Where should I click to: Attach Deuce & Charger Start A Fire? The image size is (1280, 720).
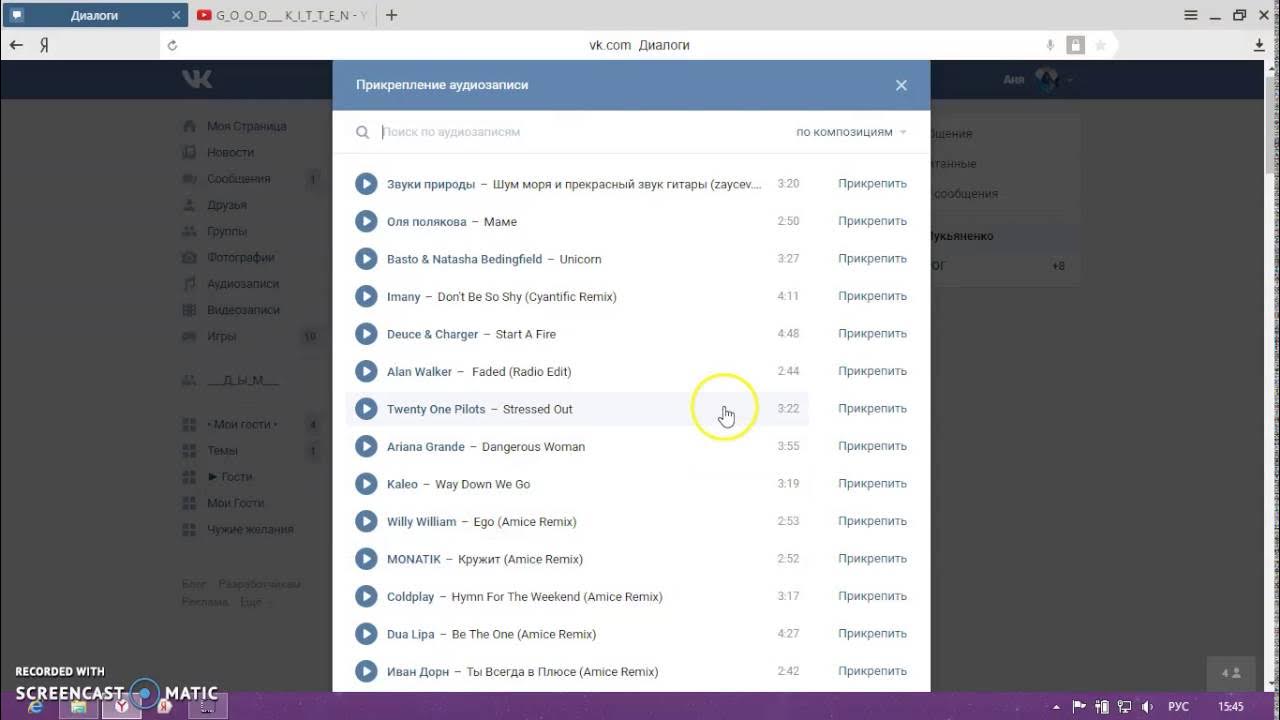tap(872, 334)
